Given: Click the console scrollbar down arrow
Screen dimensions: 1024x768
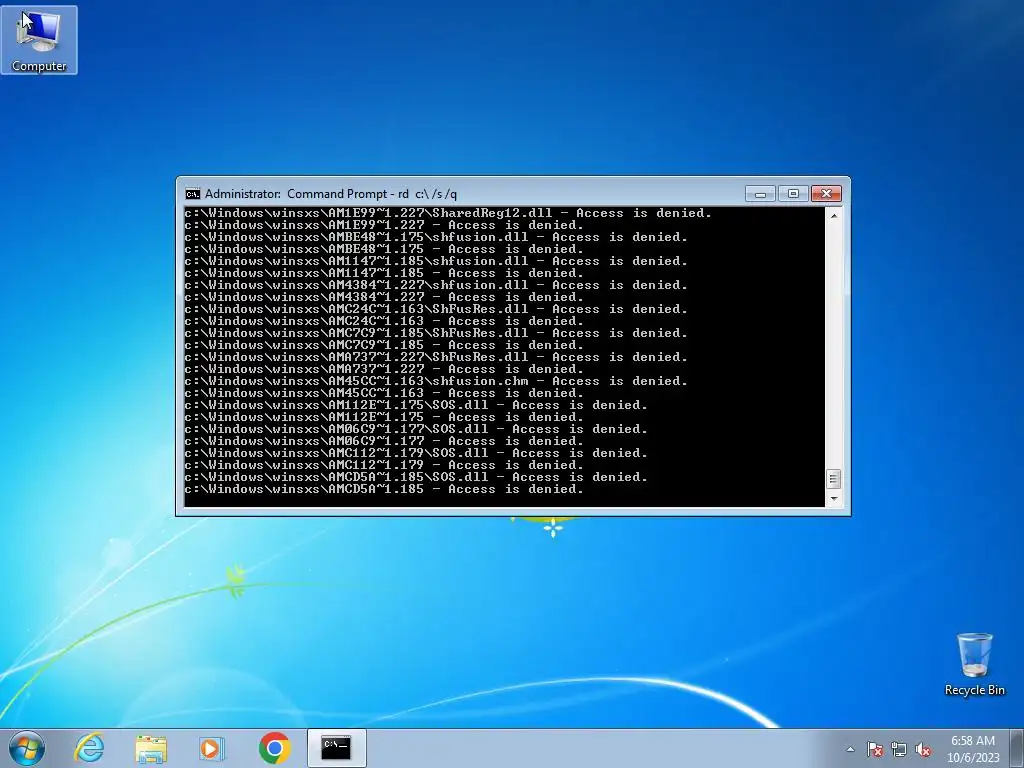Looking at the screenshot, I should (833, 499).
